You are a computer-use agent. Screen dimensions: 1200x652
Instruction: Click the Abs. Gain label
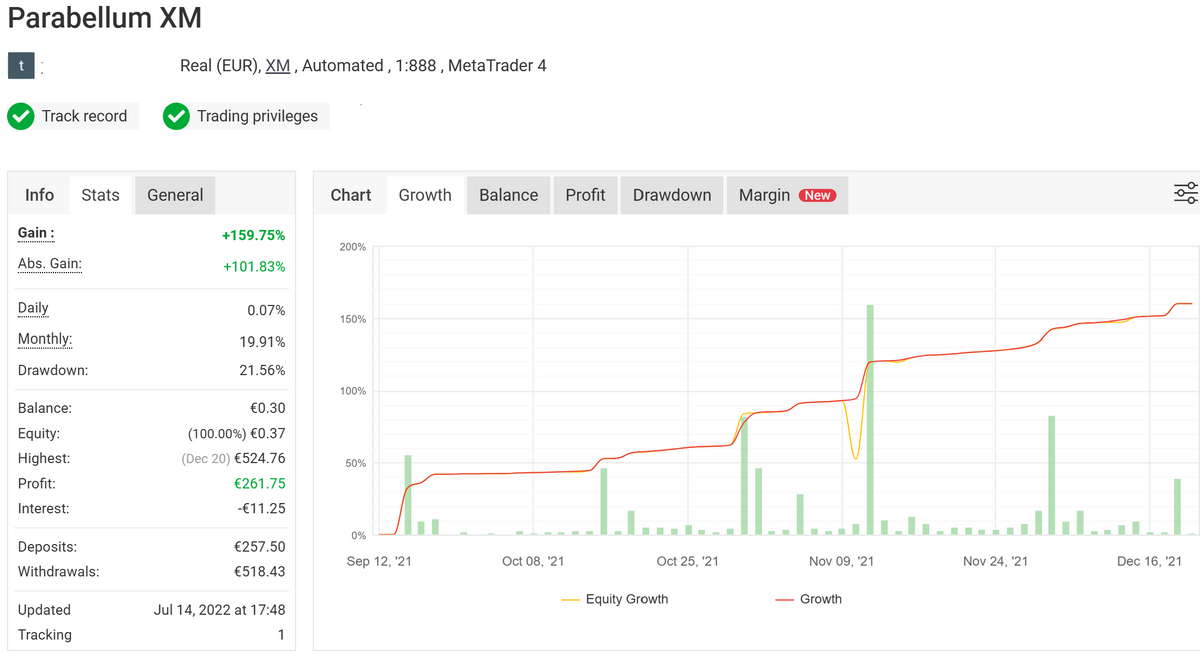50,264
